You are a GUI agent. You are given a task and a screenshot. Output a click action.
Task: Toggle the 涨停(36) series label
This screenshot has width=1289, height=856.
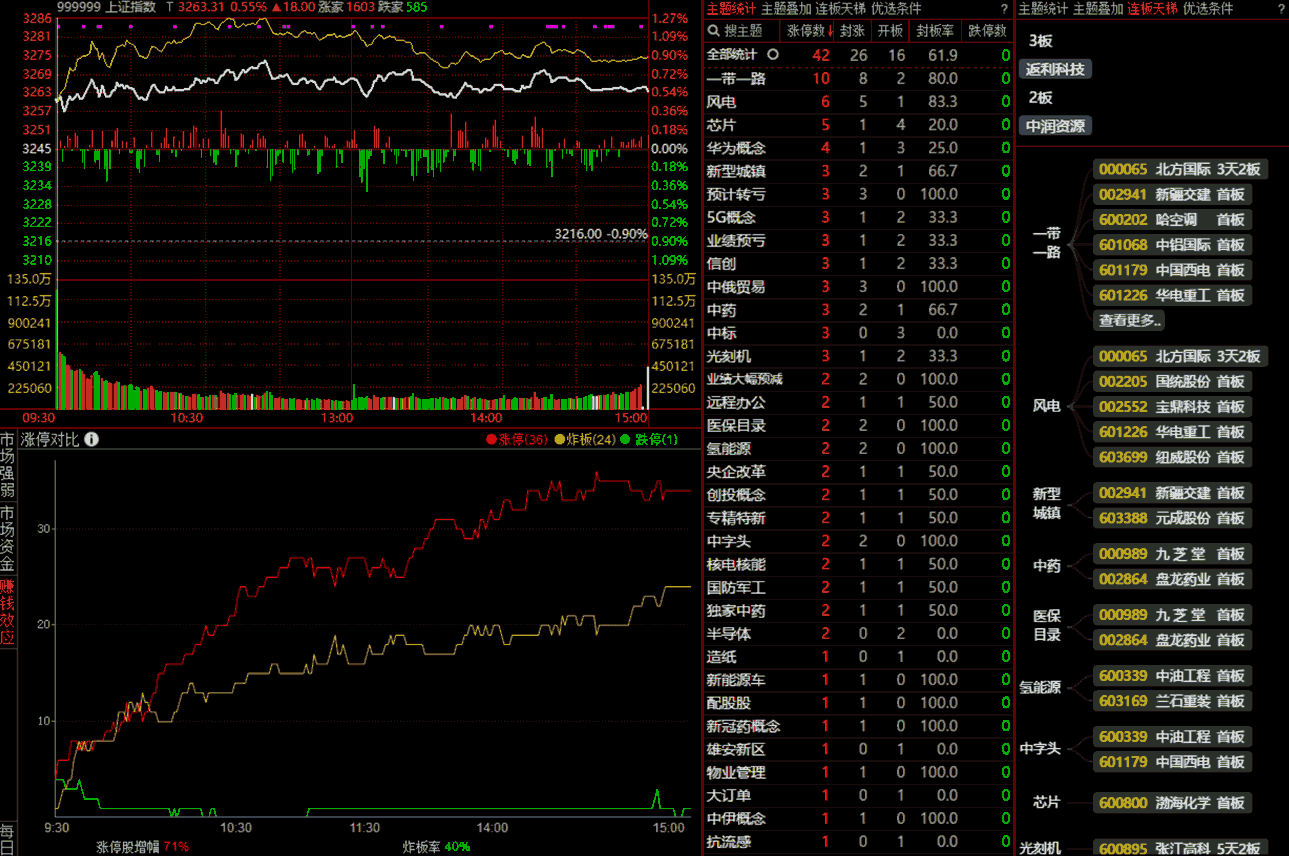click(x=523, y=439)
